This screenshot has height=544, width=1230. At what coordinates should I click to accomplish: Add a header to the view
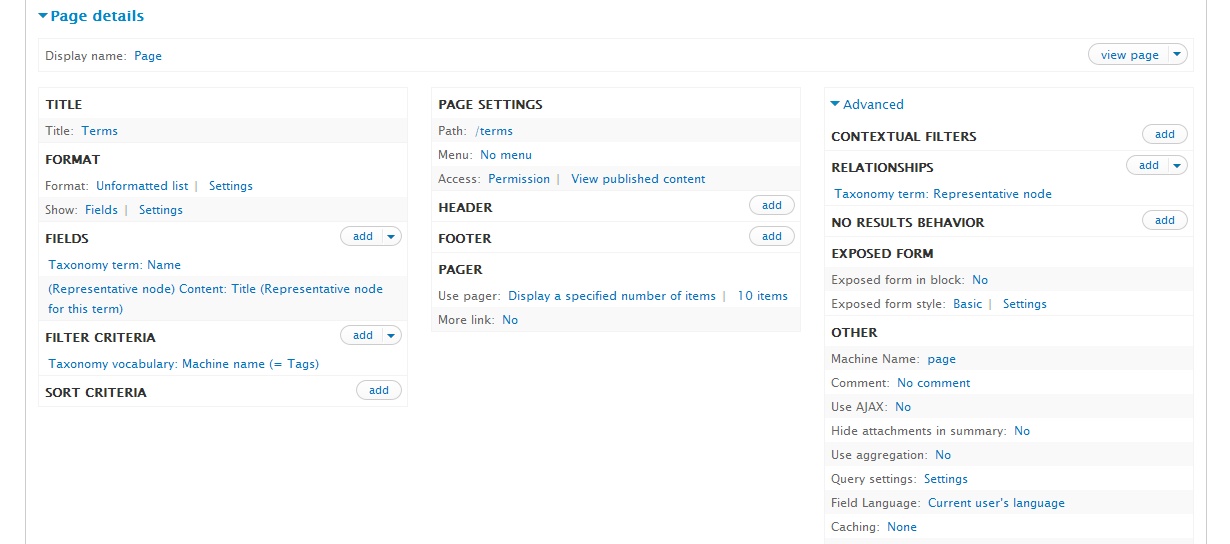[x=772, y=206]
